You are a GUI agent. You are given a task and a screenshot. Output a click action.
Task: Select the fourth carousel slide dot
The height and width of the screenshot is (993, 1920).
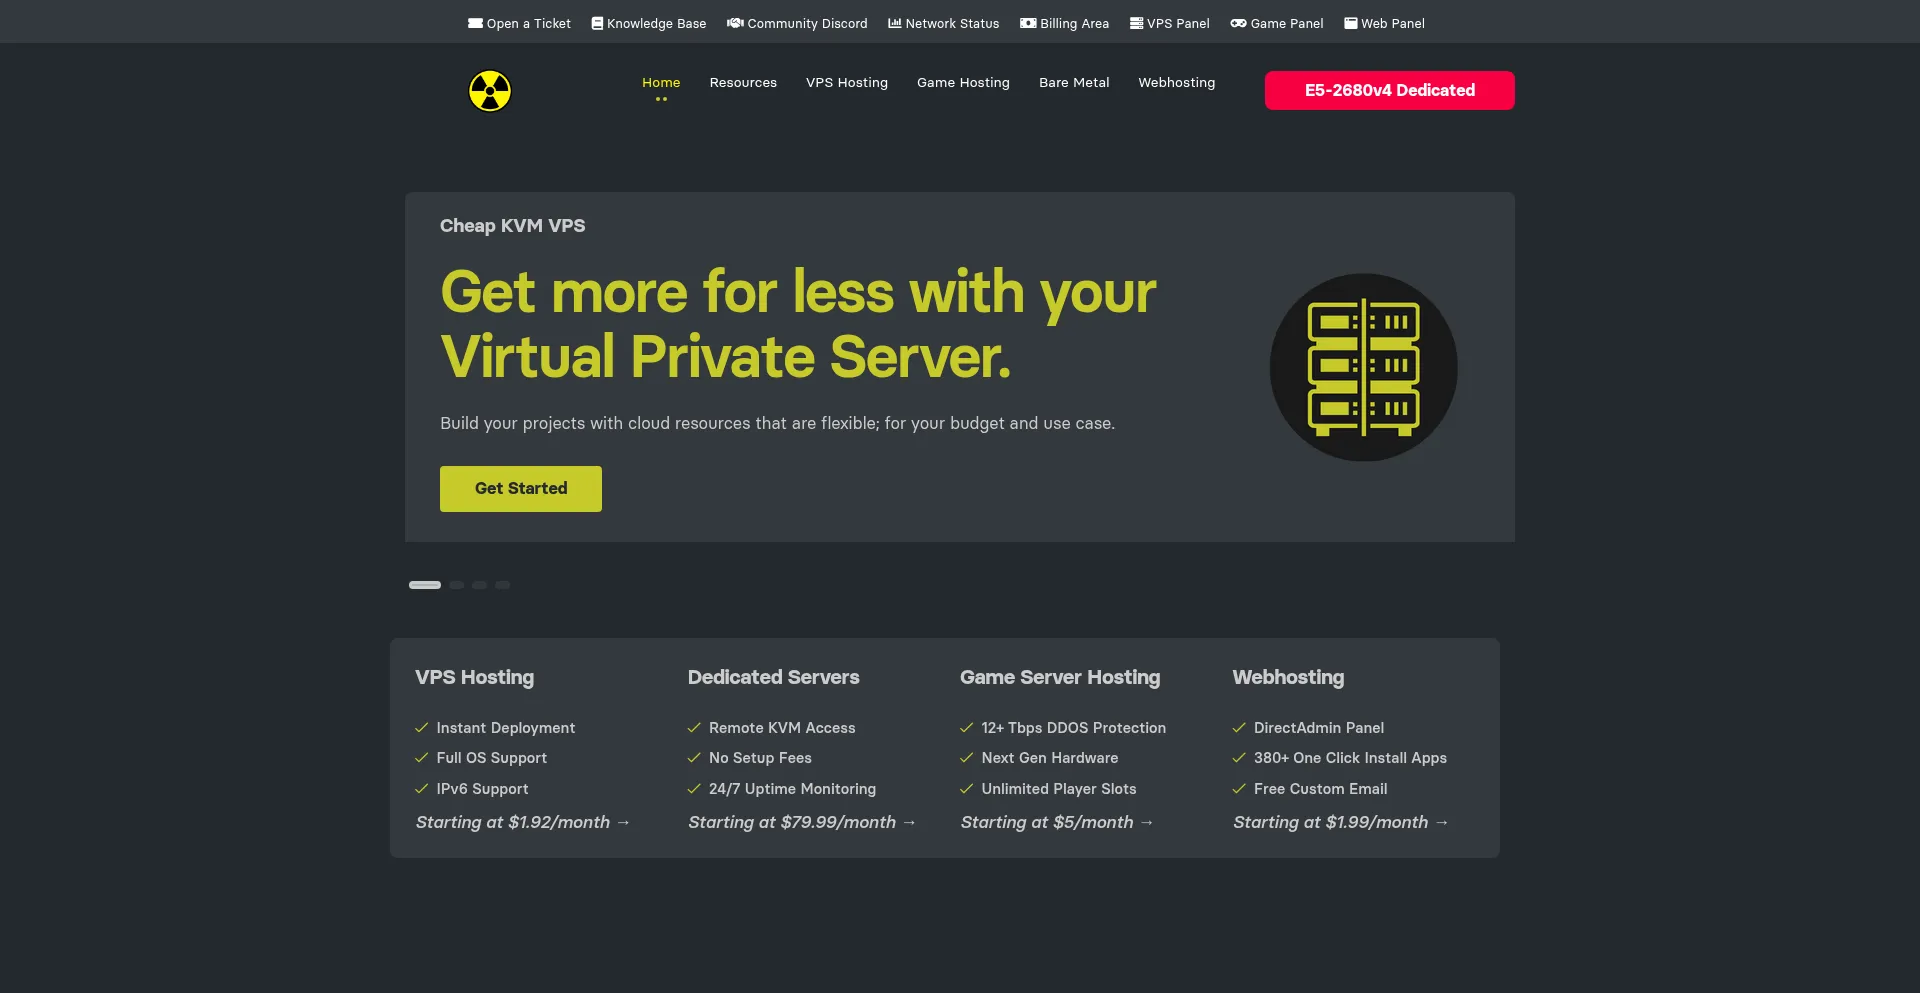pyautogui.click(x=503, y=585)
